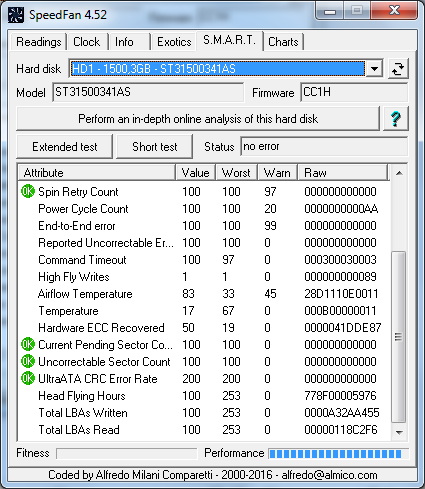Screen dimensions: 425x489
Task: Switch to the Charts tab
Action: coord(283,42)
